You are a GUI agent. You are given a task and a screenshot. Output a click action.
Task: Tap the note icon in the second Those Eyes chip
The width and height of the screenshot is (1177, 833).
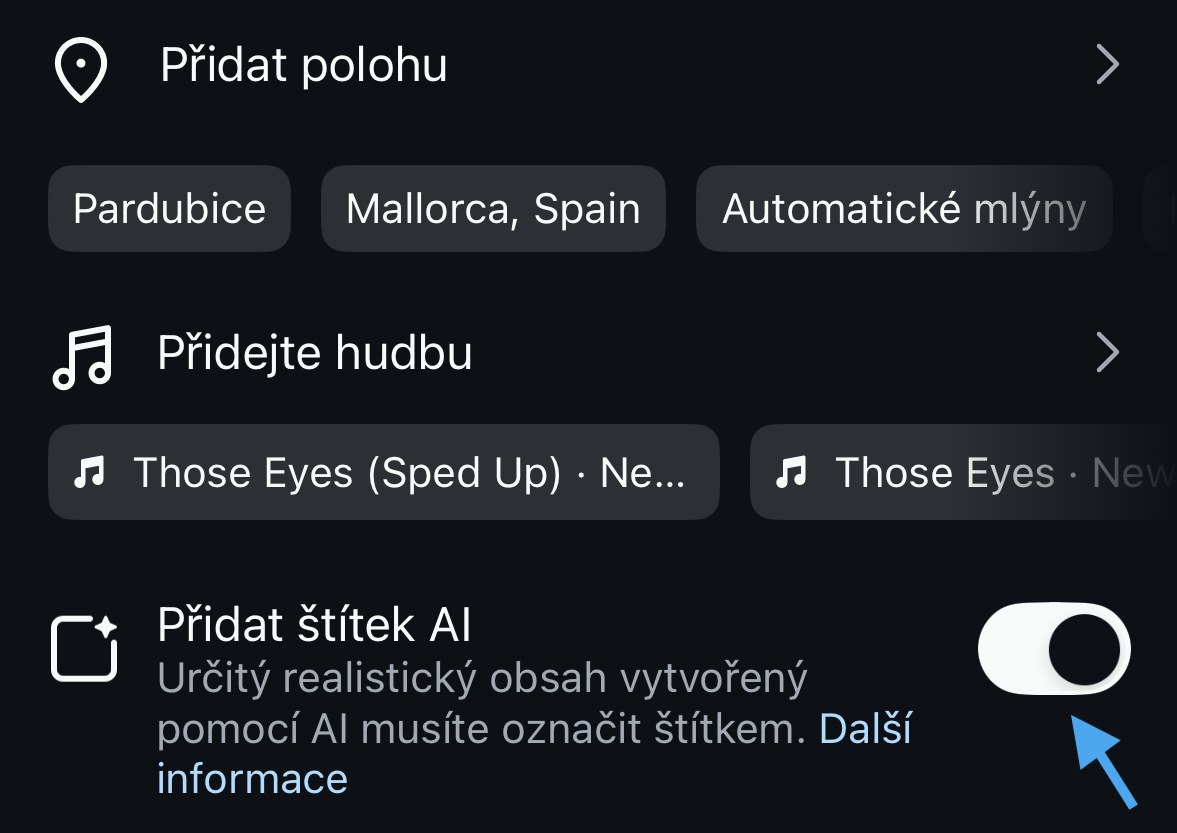(792, 473)
